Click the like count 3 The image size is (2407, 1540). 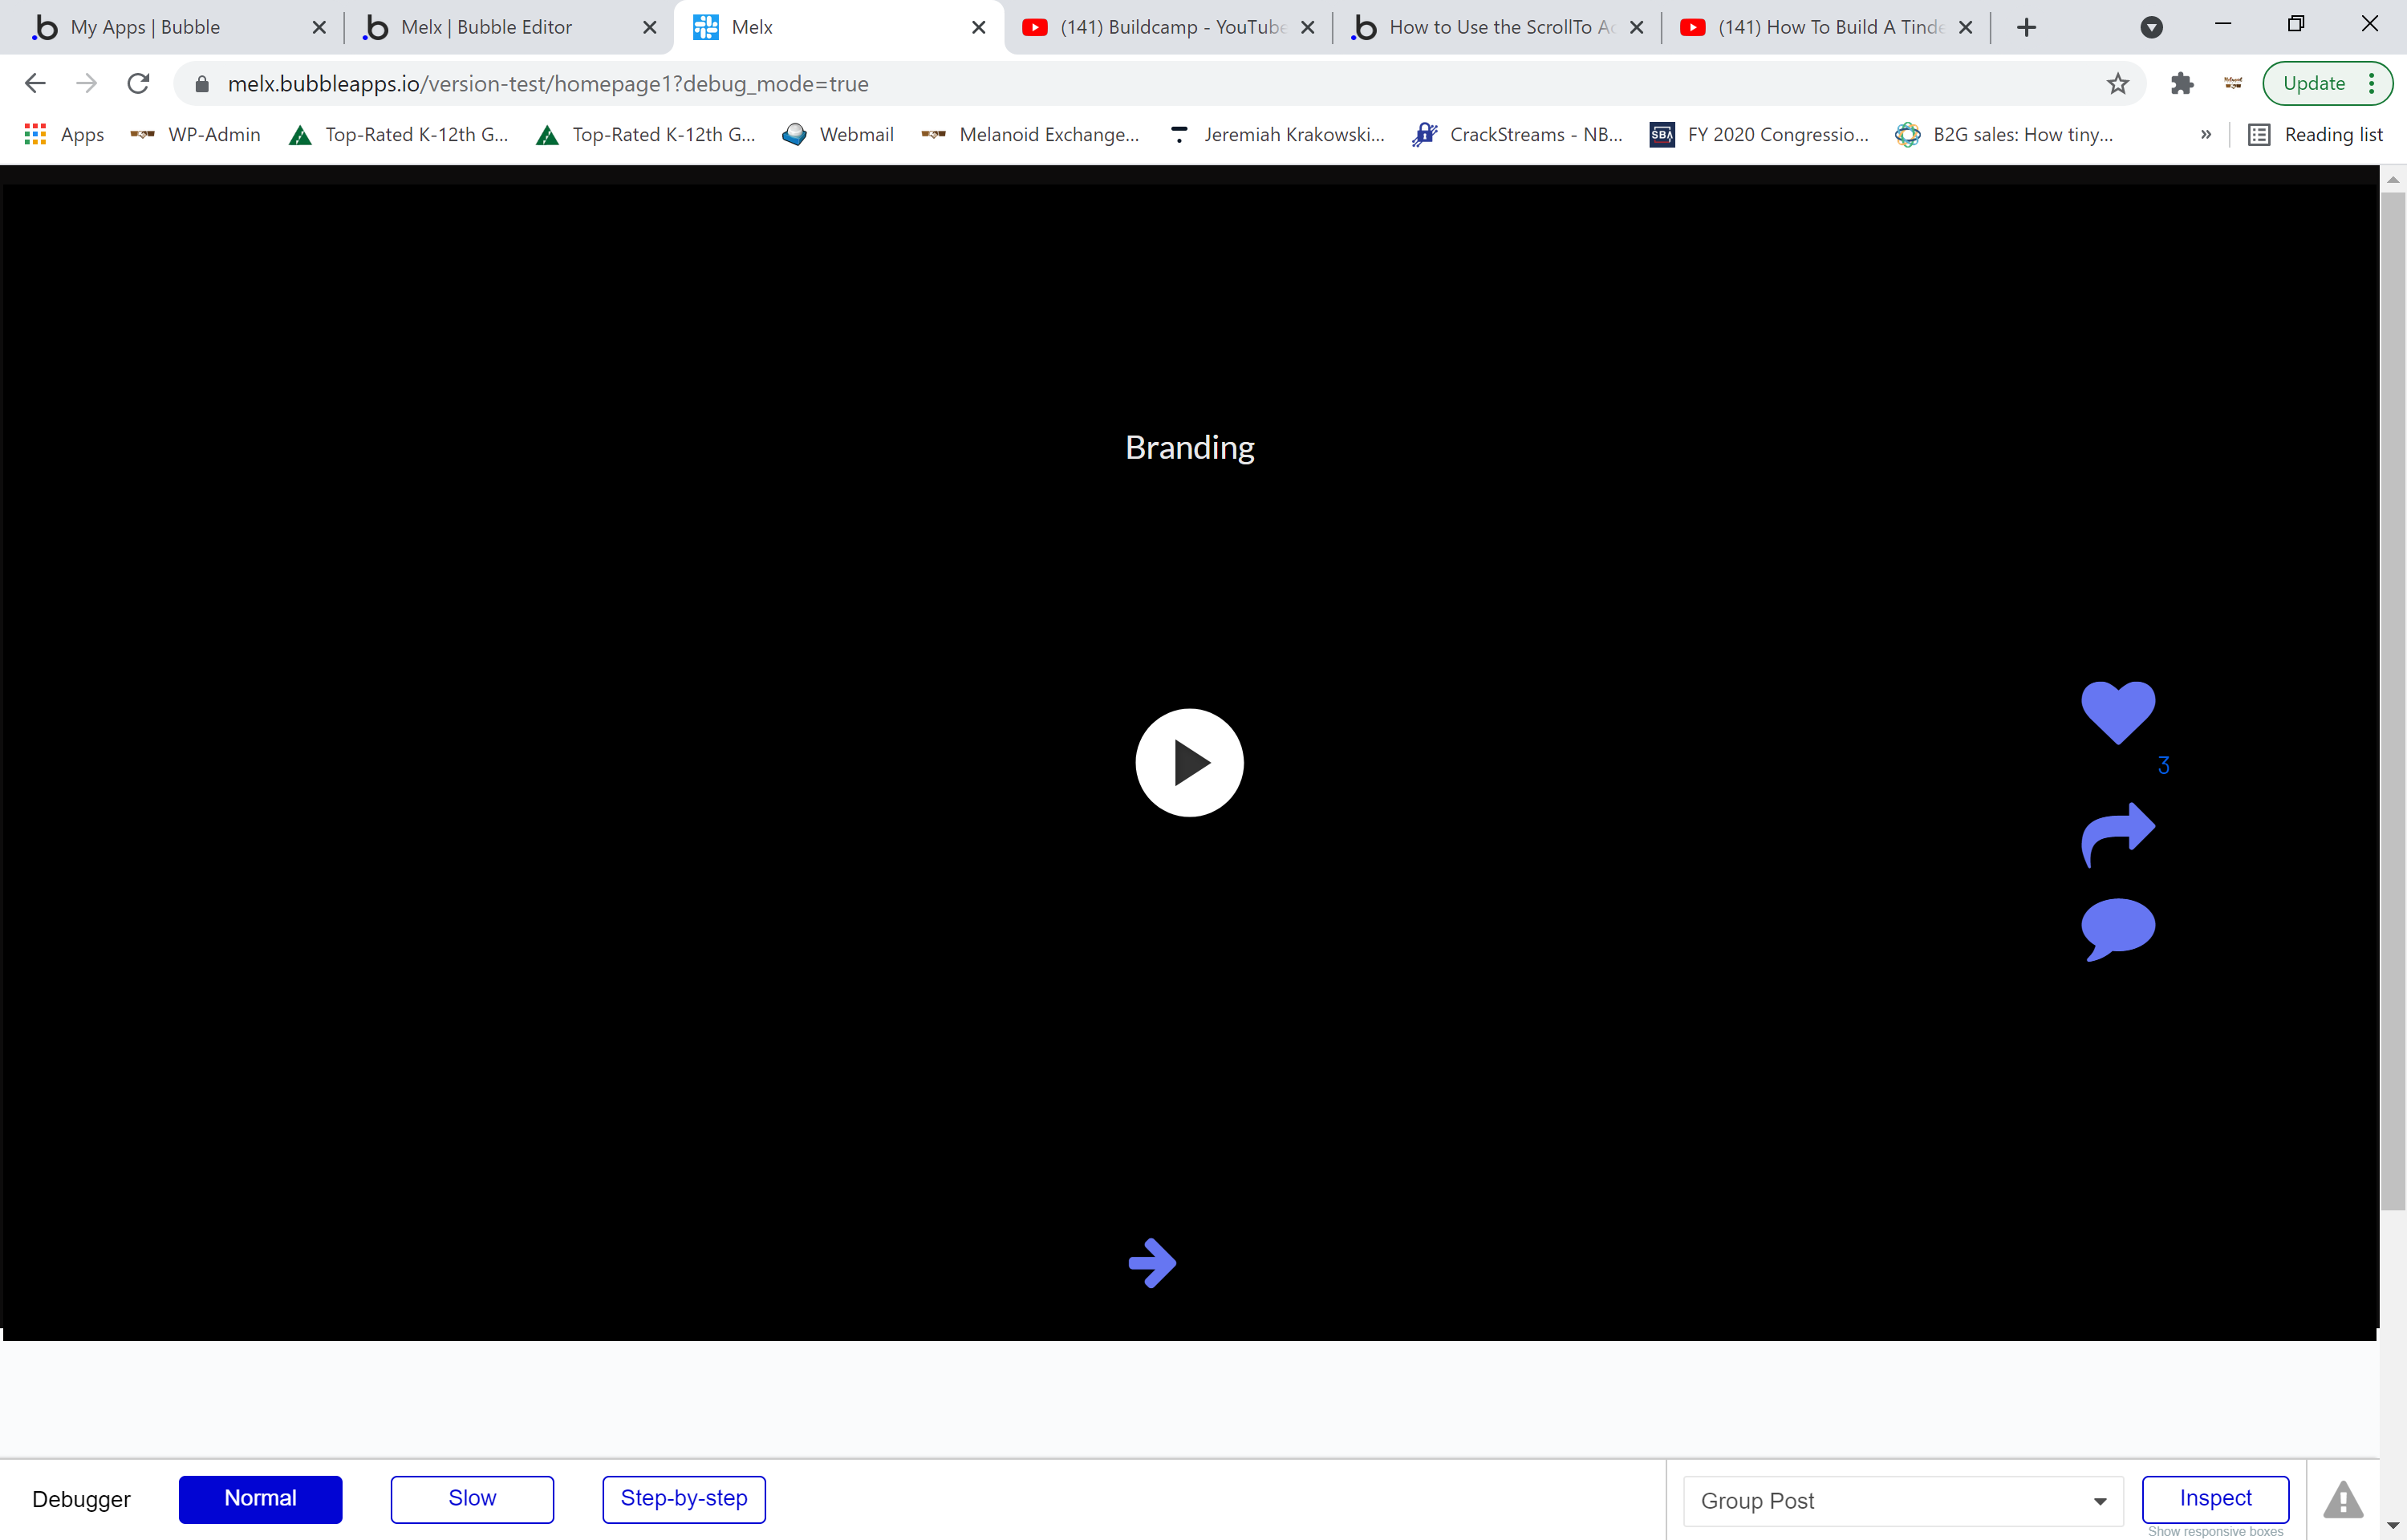point(2163,765)
